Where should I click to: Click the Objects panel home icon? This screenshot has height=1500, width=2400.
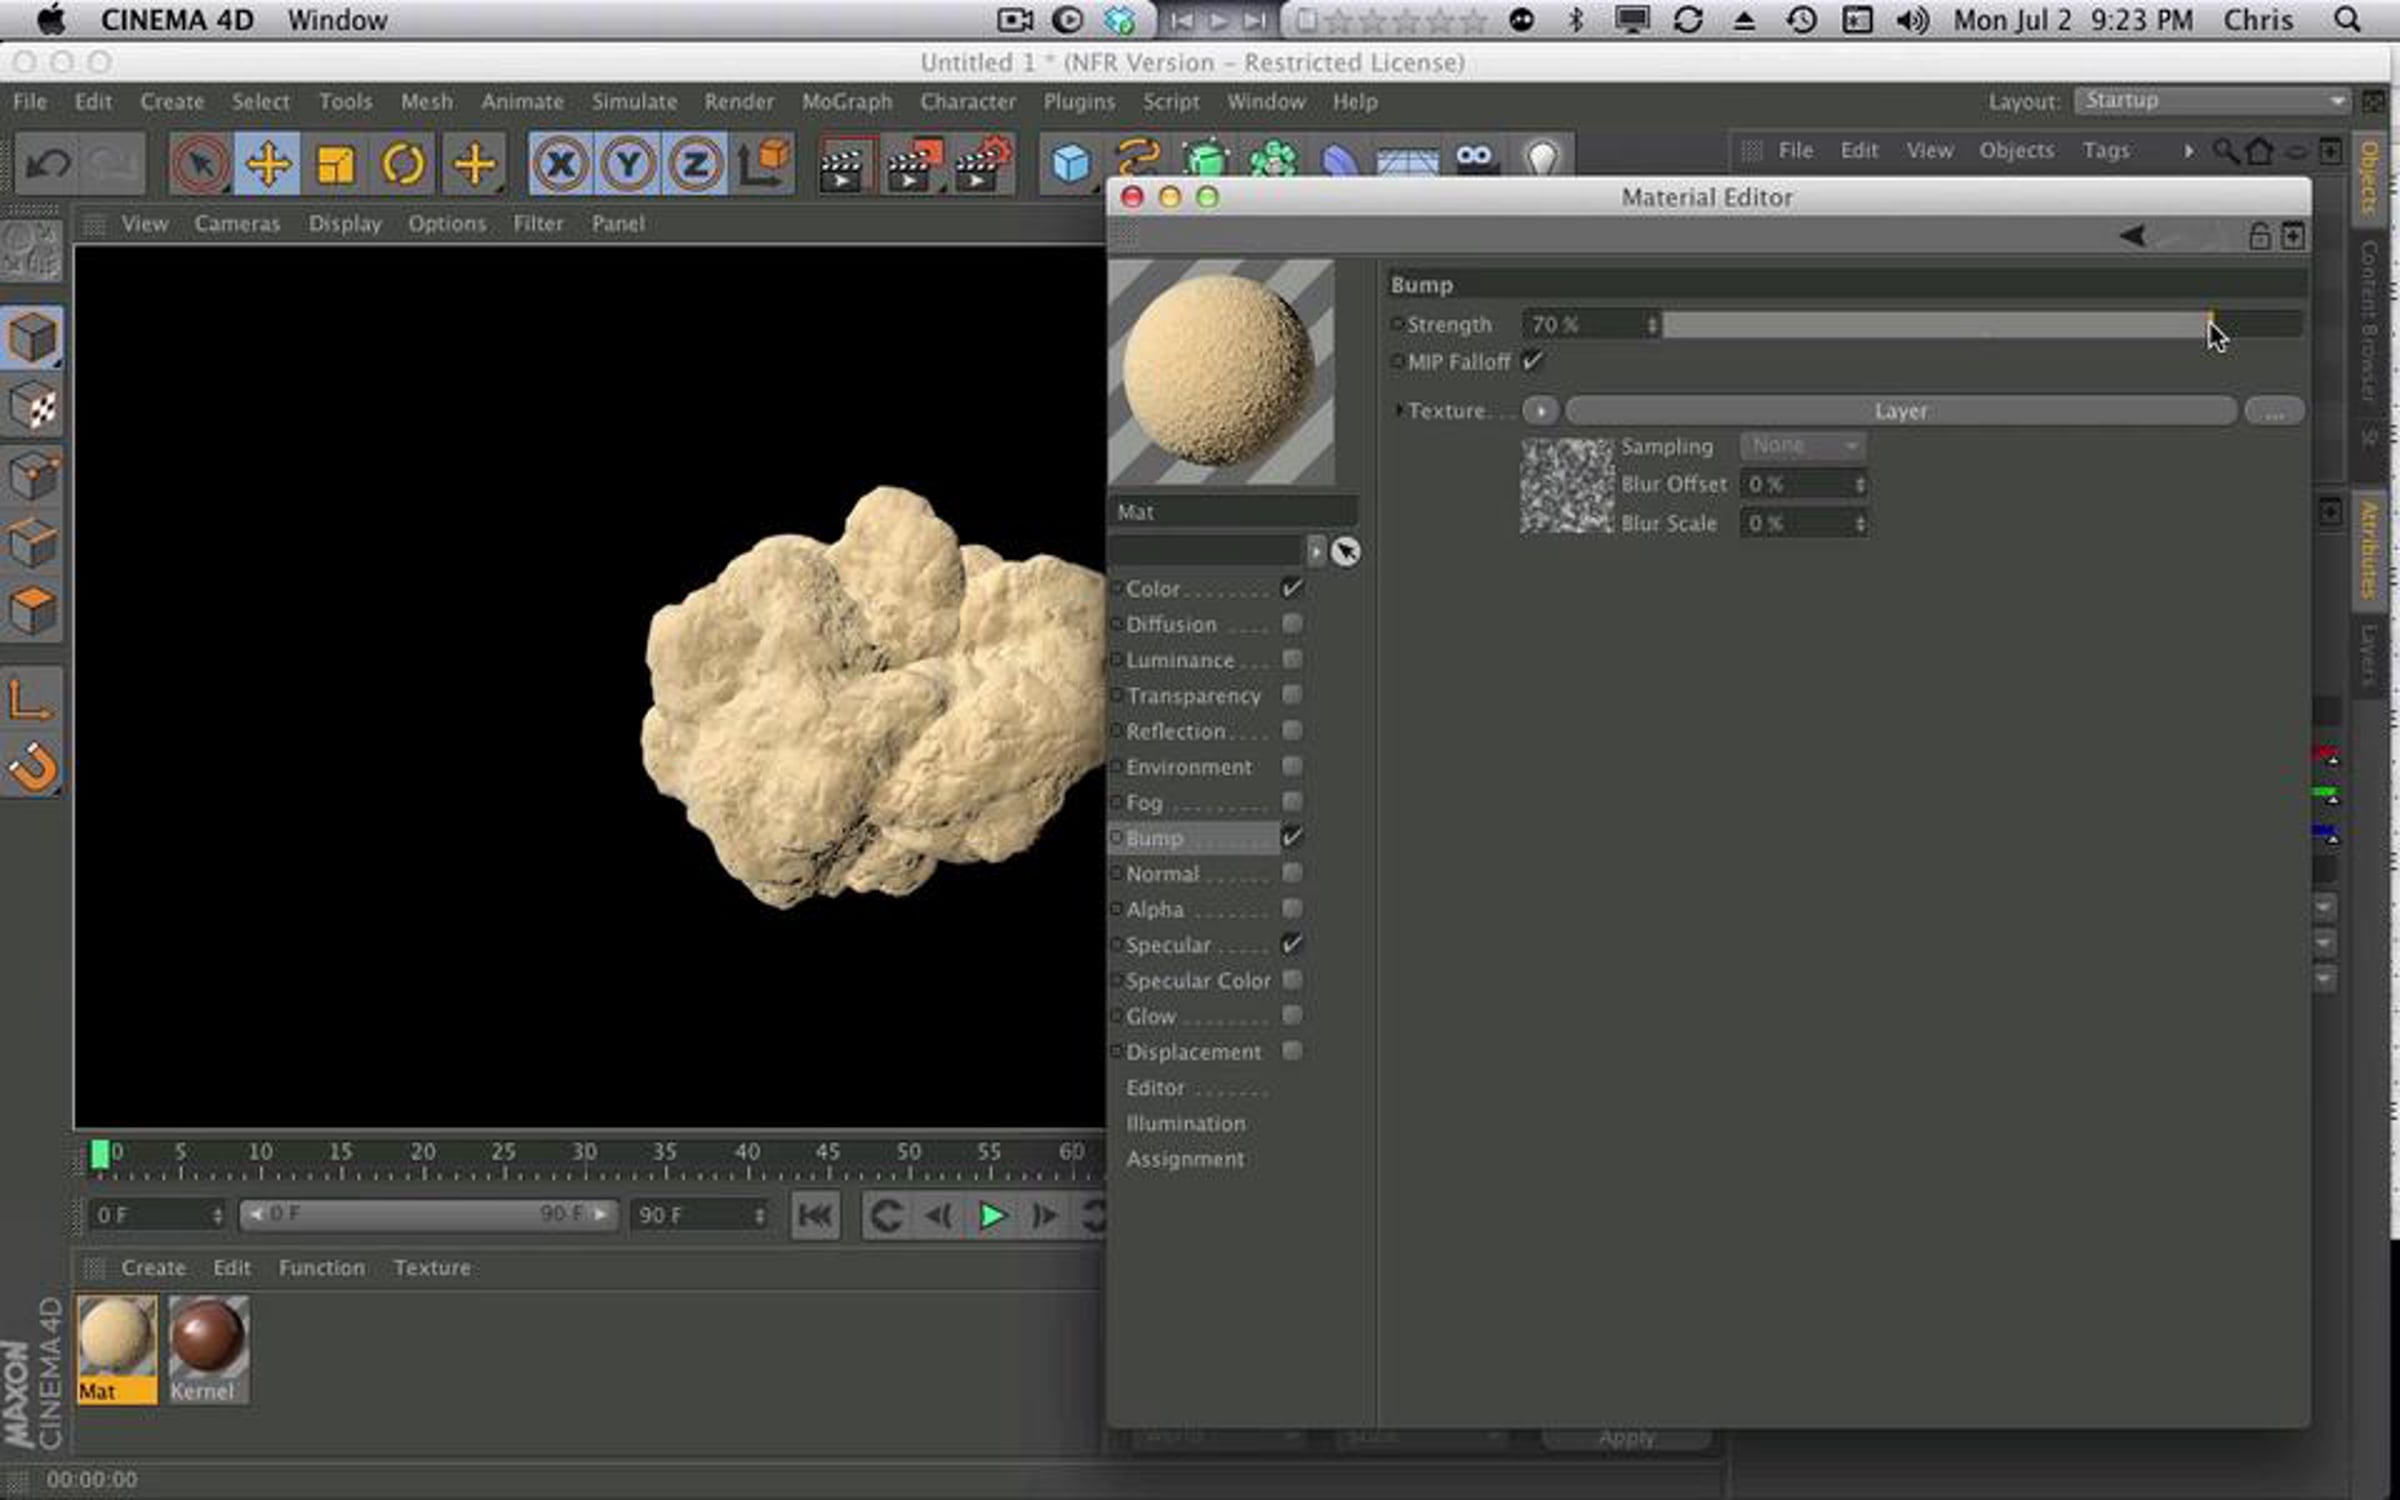click(2258, 151)
